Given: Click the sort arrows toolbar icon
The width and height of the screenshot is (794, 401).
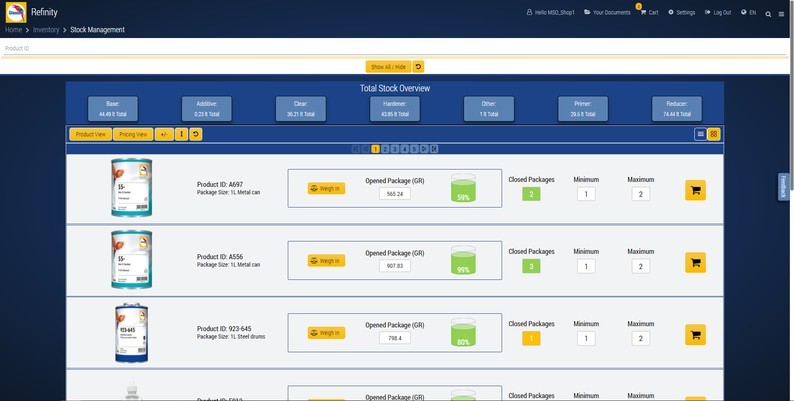Looking at the screenshot, I should [181, 134].
